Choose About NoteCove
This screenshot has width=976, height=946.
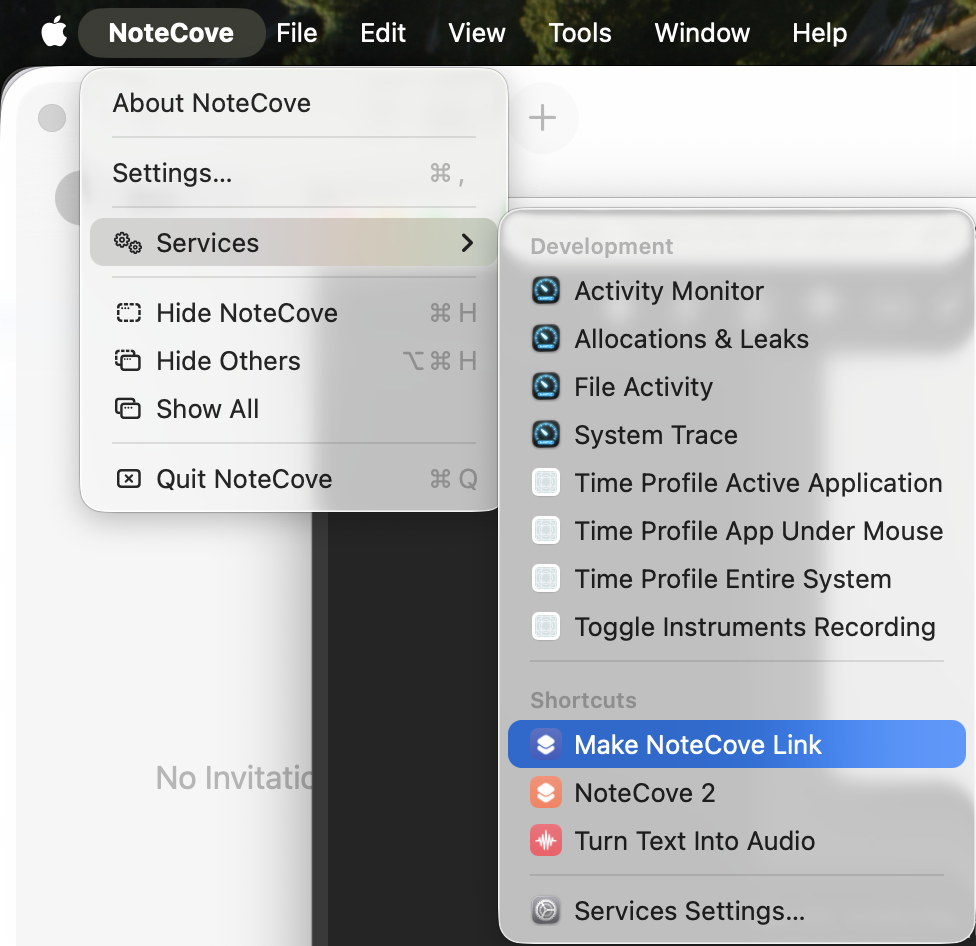point(294,103)
